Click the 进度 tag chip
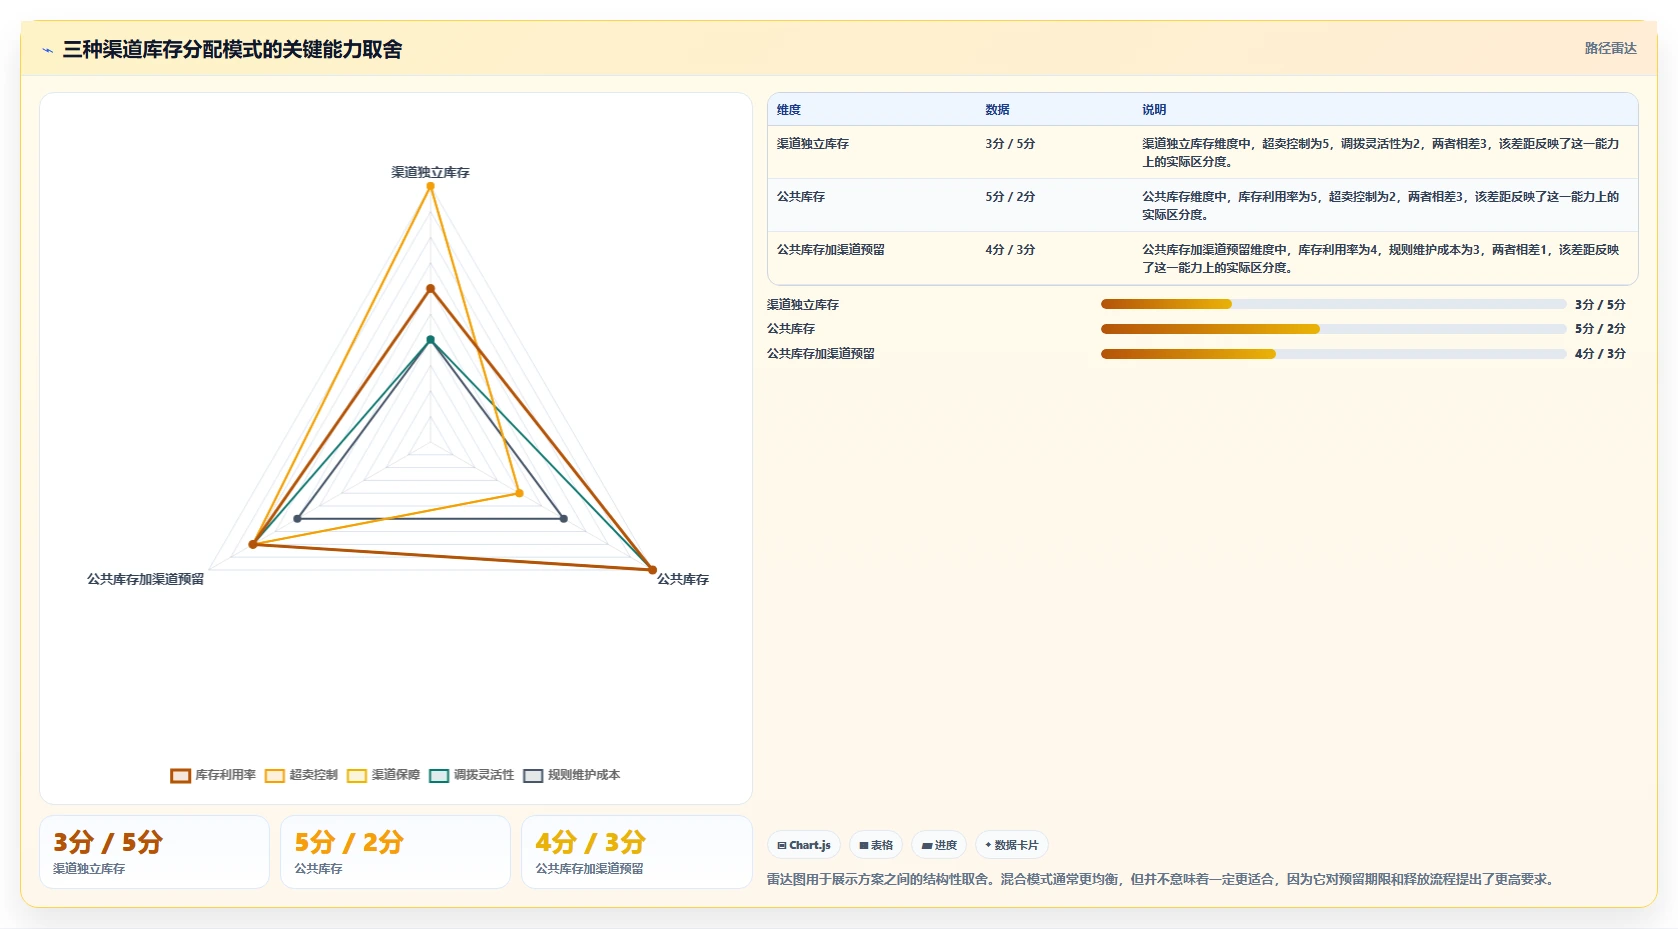 [x=939, y=845]
